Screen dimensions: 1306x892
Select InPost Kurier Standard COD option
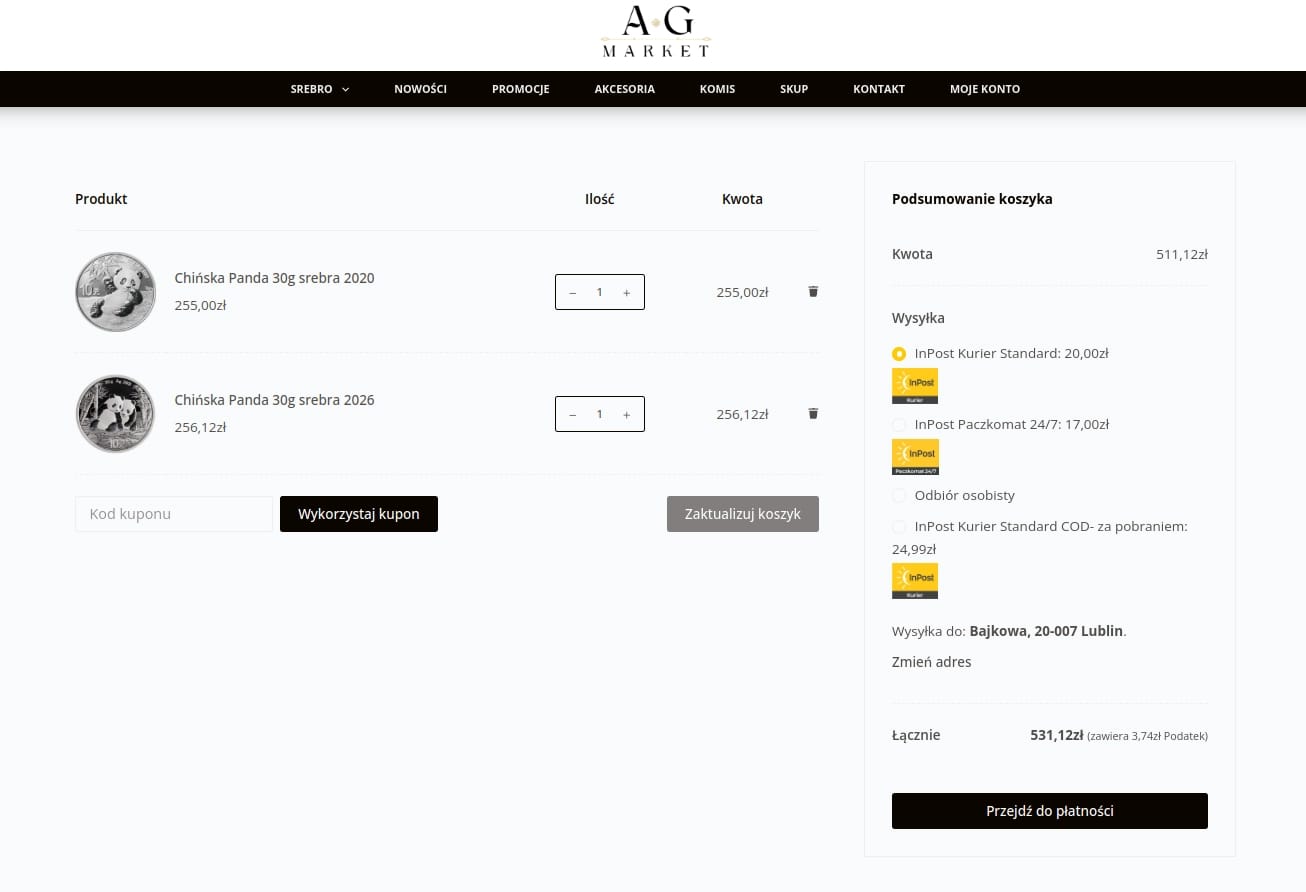coord(899,527)
